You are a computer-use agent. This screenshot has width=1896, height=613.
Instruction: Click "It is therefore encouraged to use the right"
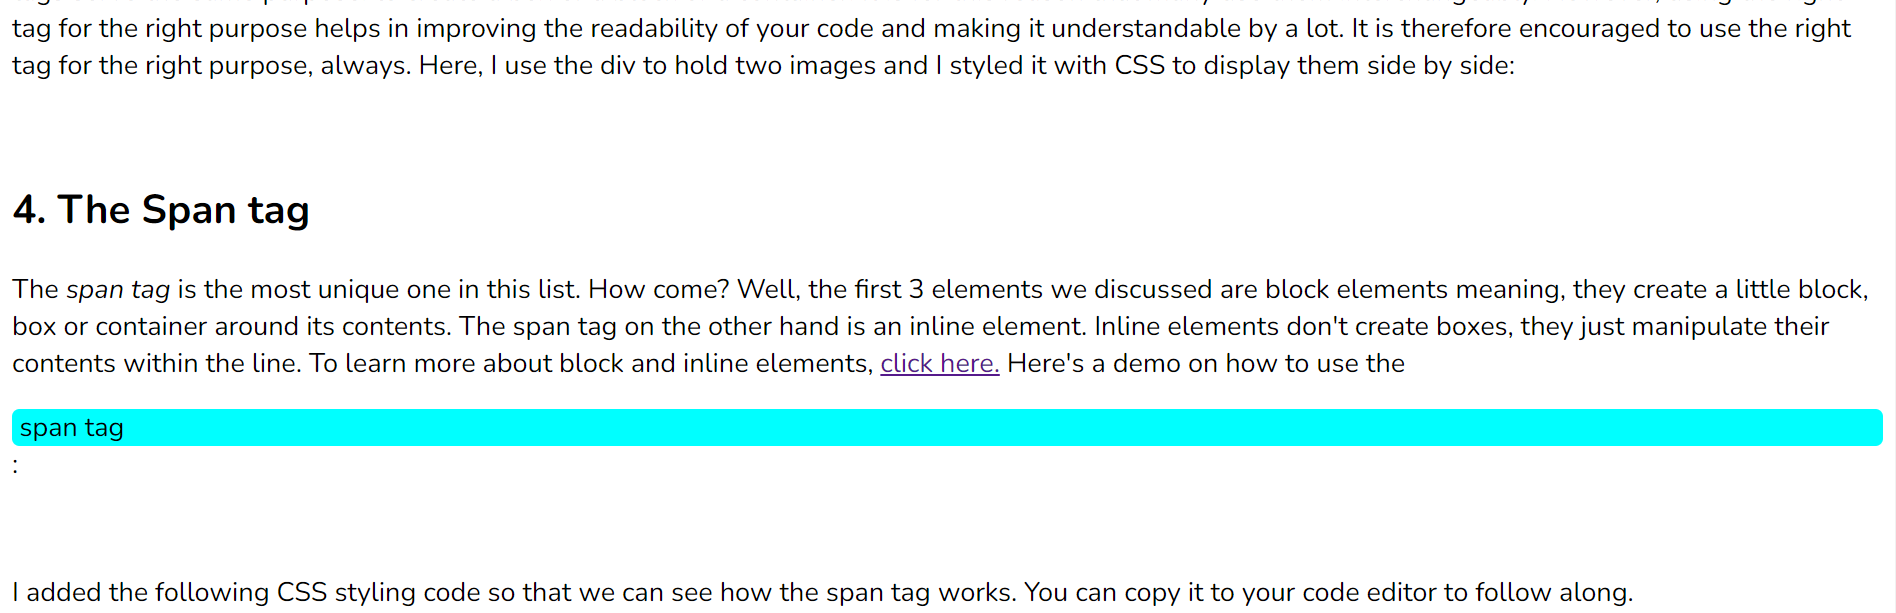(1600, 28)
